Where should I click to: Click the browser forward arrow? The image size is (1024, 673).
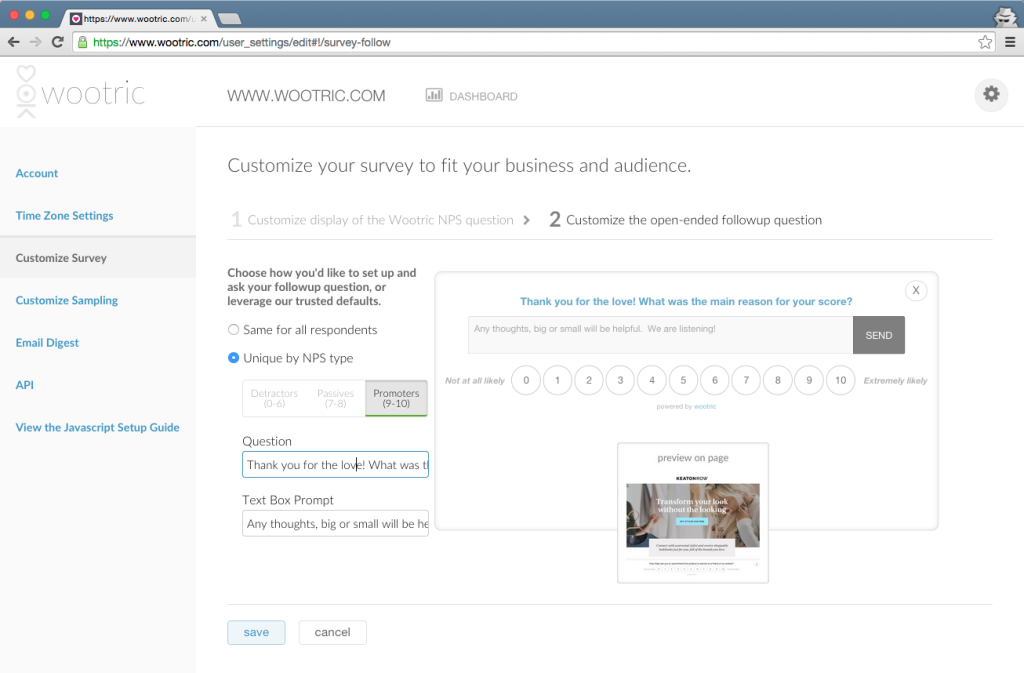point(36,42)
